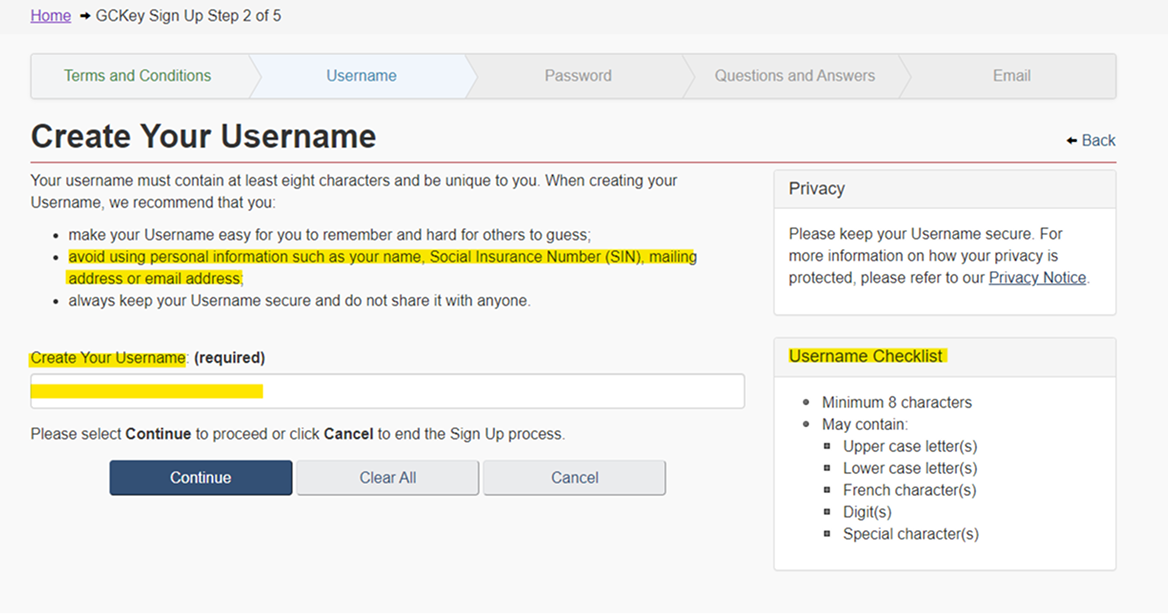Screen dimensions: 1168x614
Task: Open the Home breadcrumb link
Action: [x=51, y=16]
